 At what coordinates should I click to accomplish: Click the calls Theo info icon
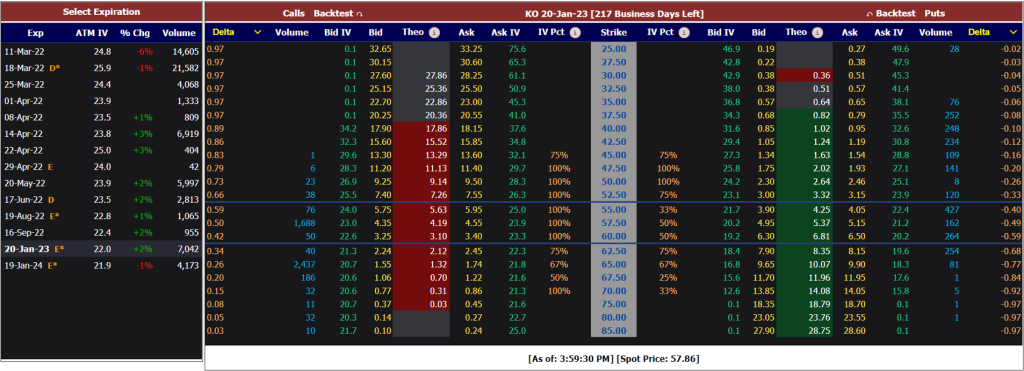[x=435, y=32]
